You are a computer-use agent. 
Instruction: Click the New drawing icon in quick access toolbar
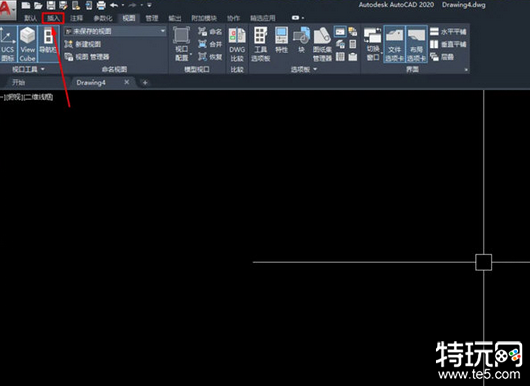(x=26, y=5)
